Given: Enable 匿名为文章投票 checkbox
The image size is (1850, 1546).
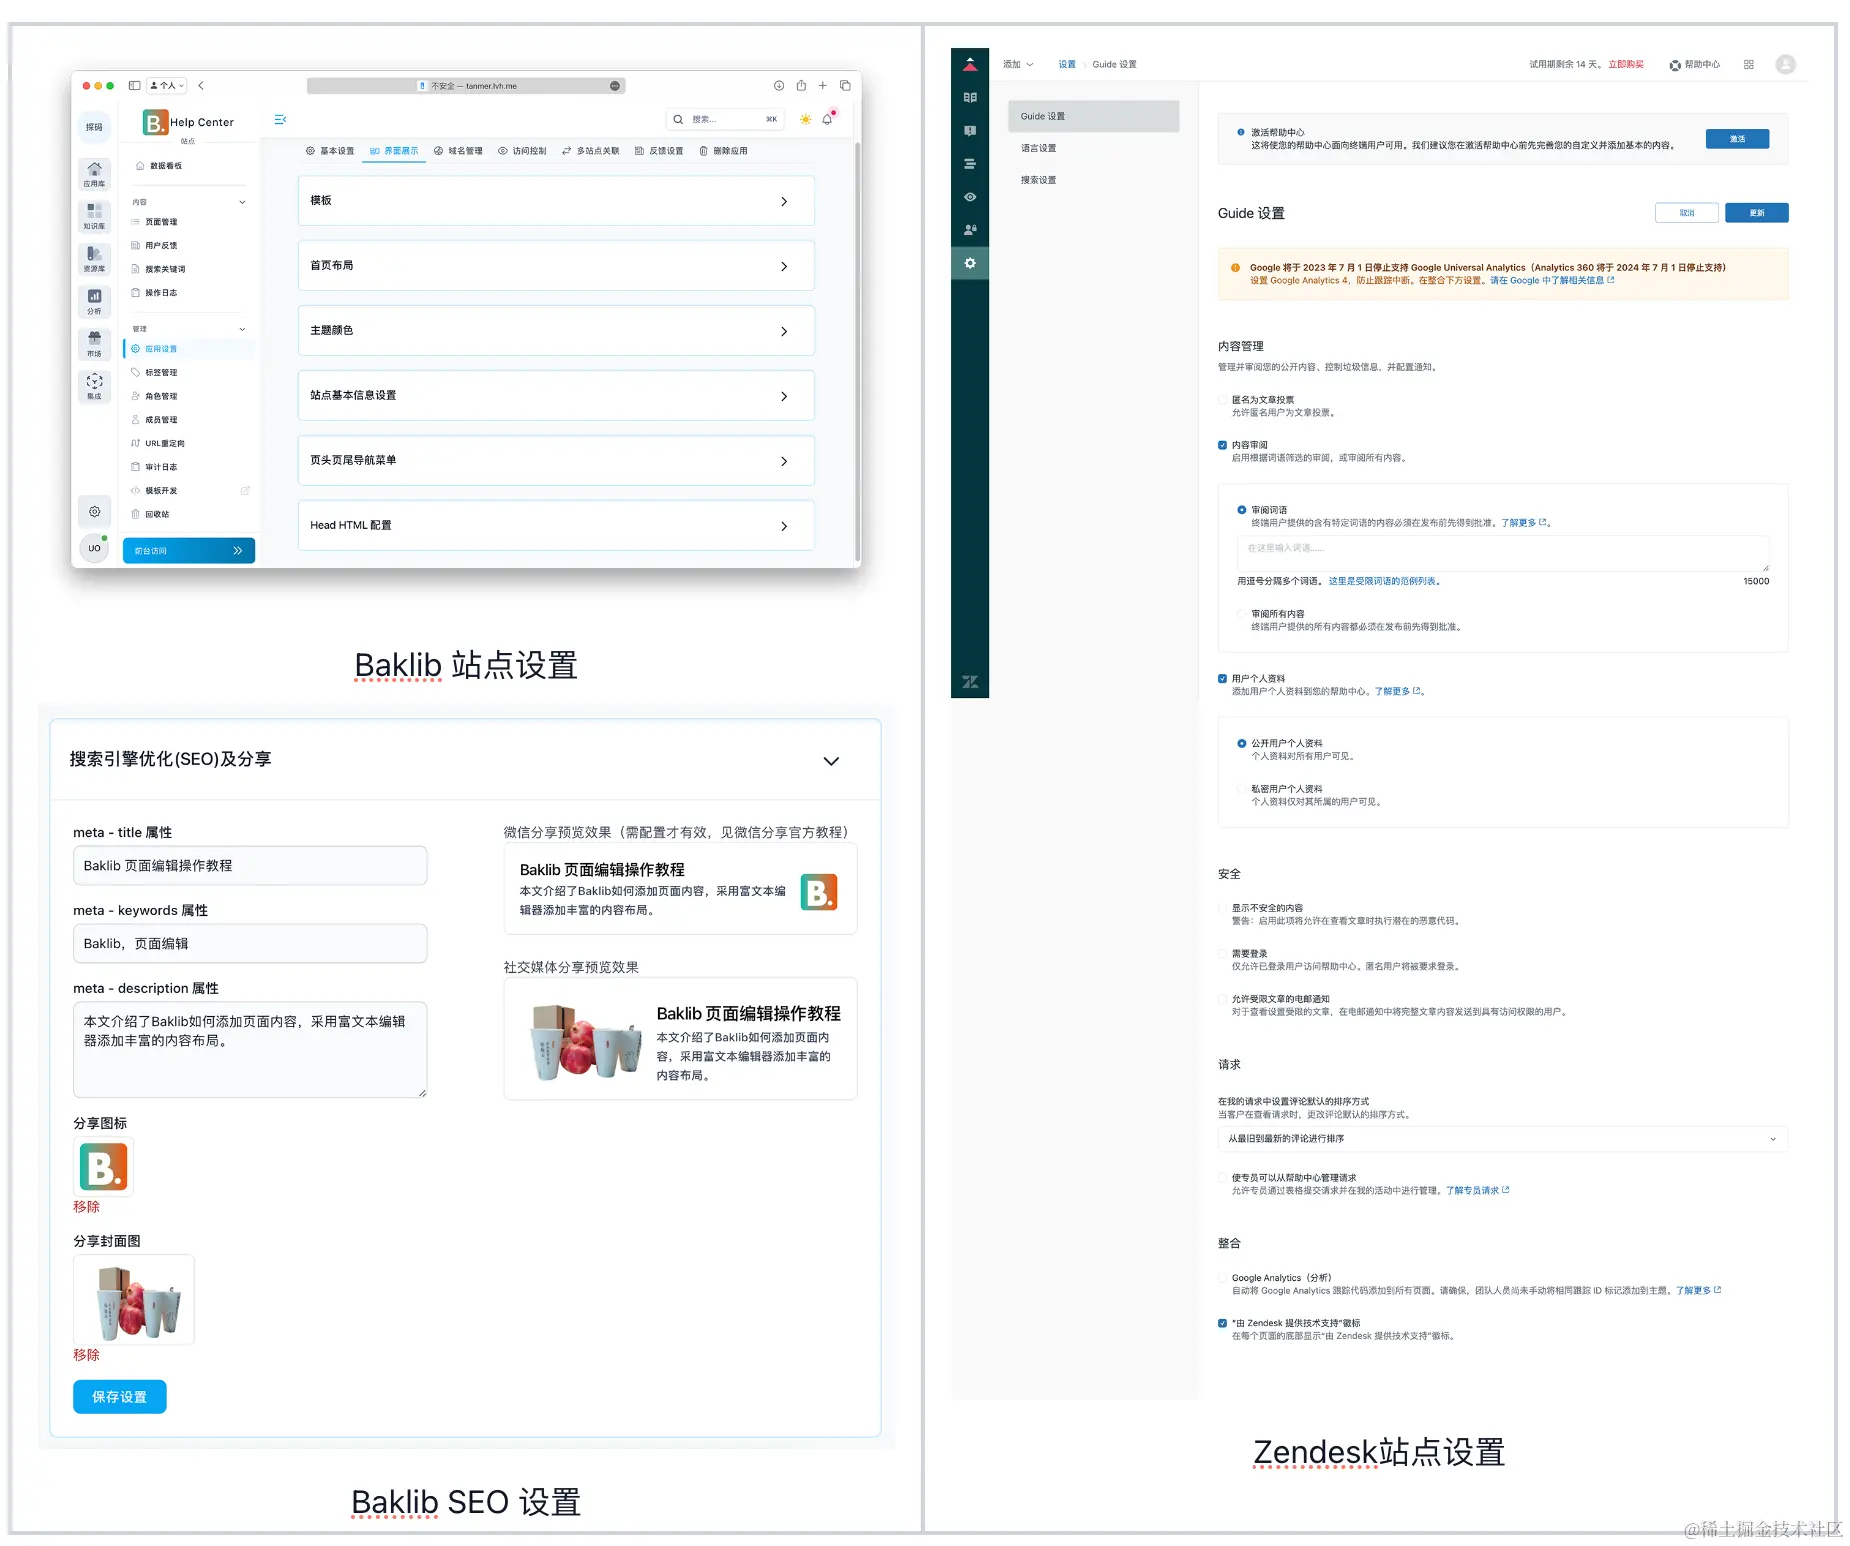Looking at the screenshot, I should tap(1222, 400).
